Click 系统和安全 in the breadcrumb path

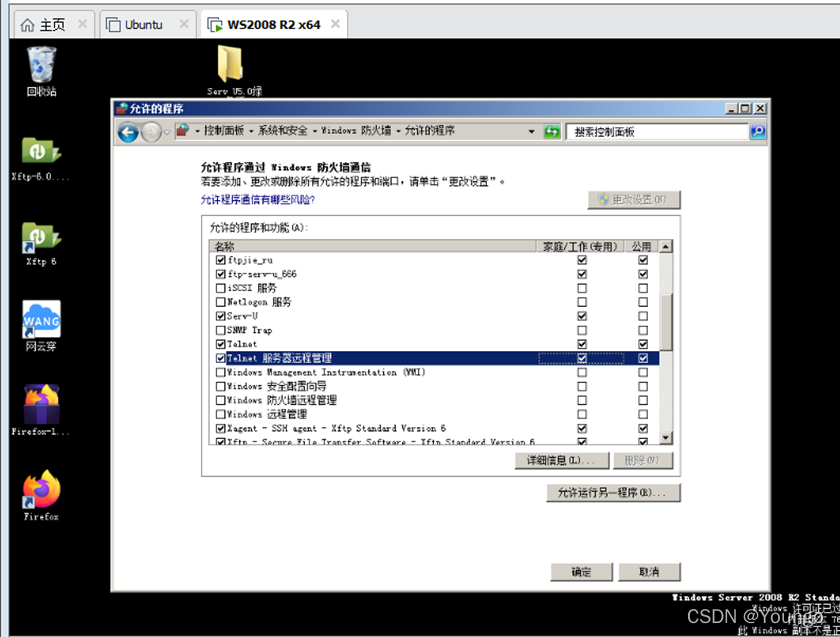pos(283,131)
